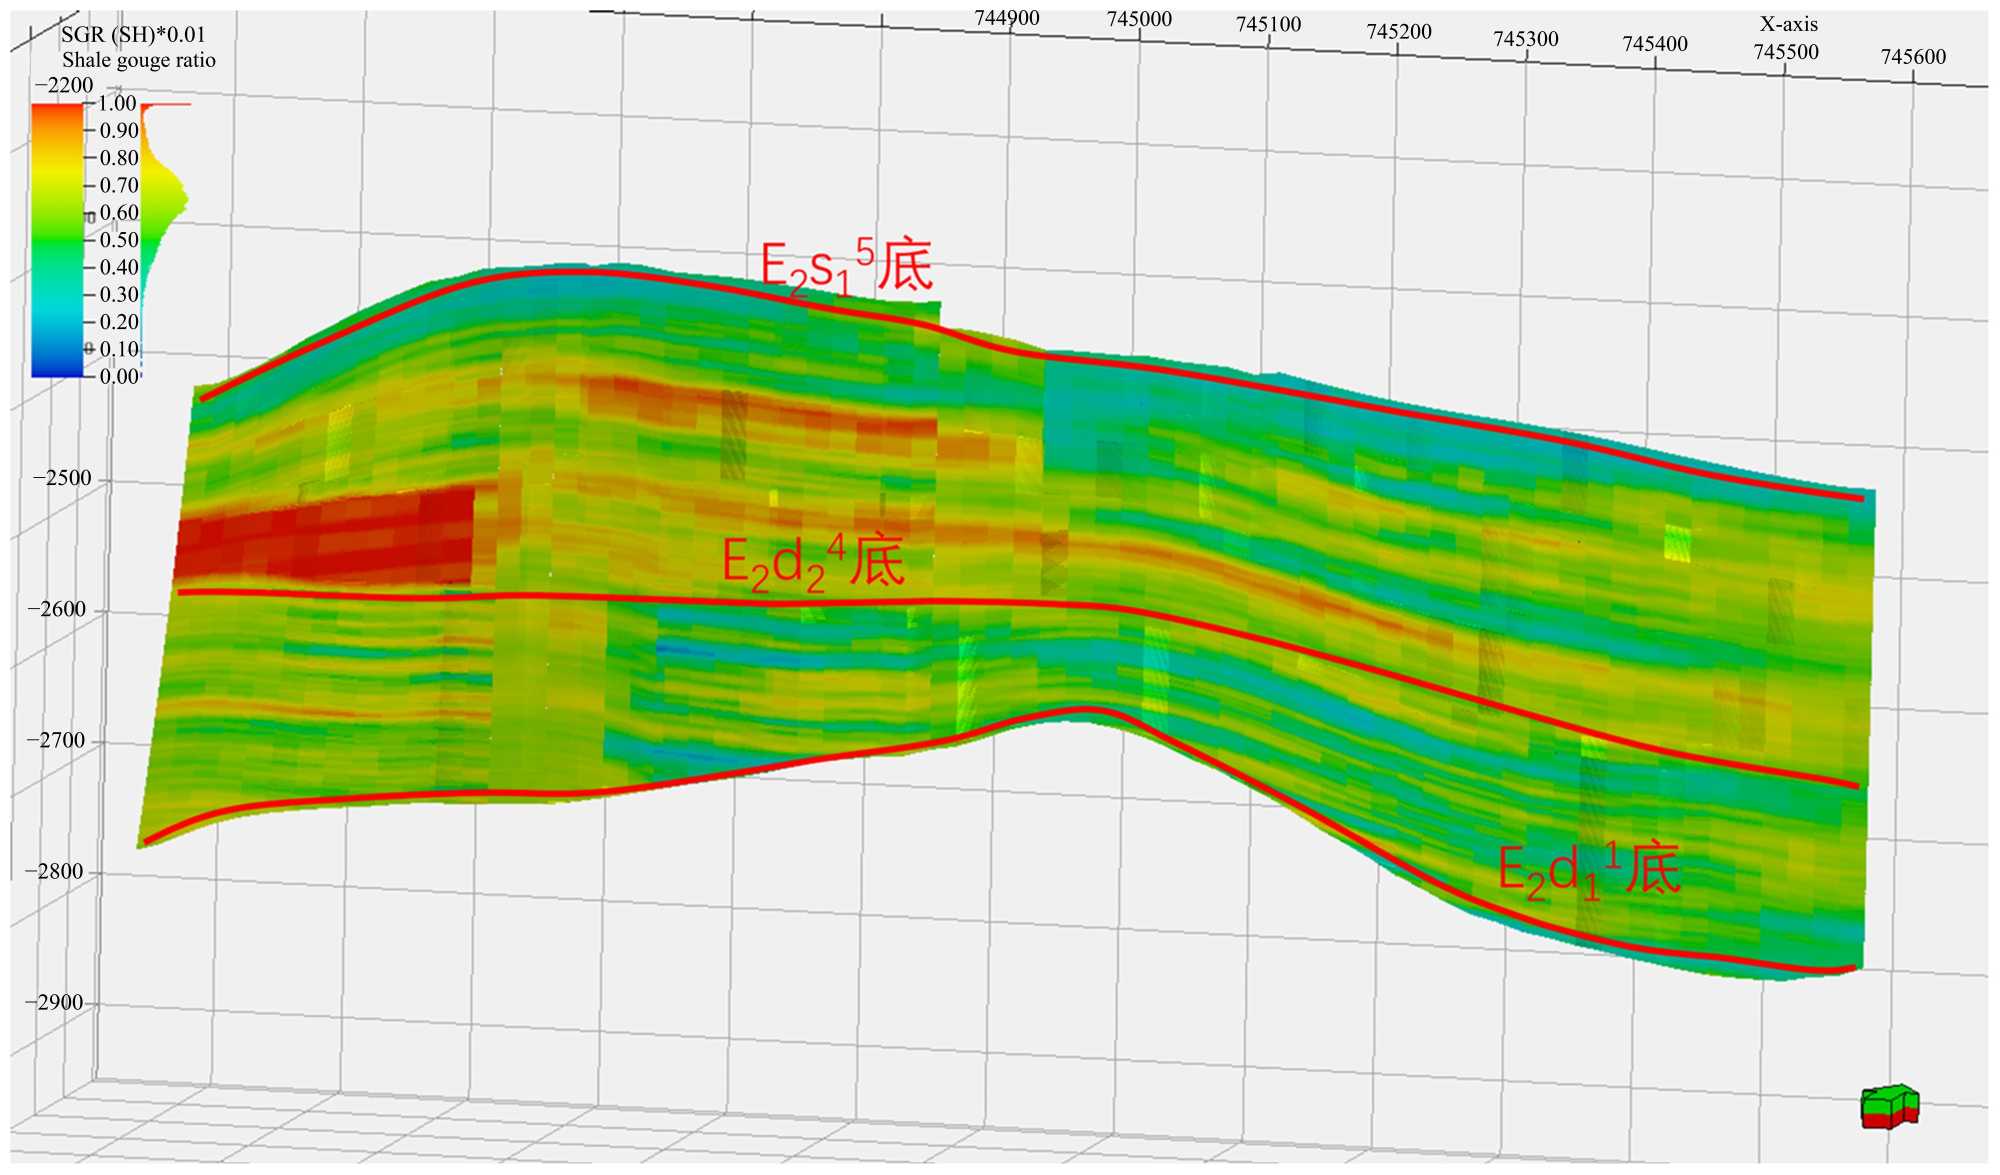Click the 744900 X-axis tick label
Viewport: 2000px width, 1175px height.
pos(1006,18)
